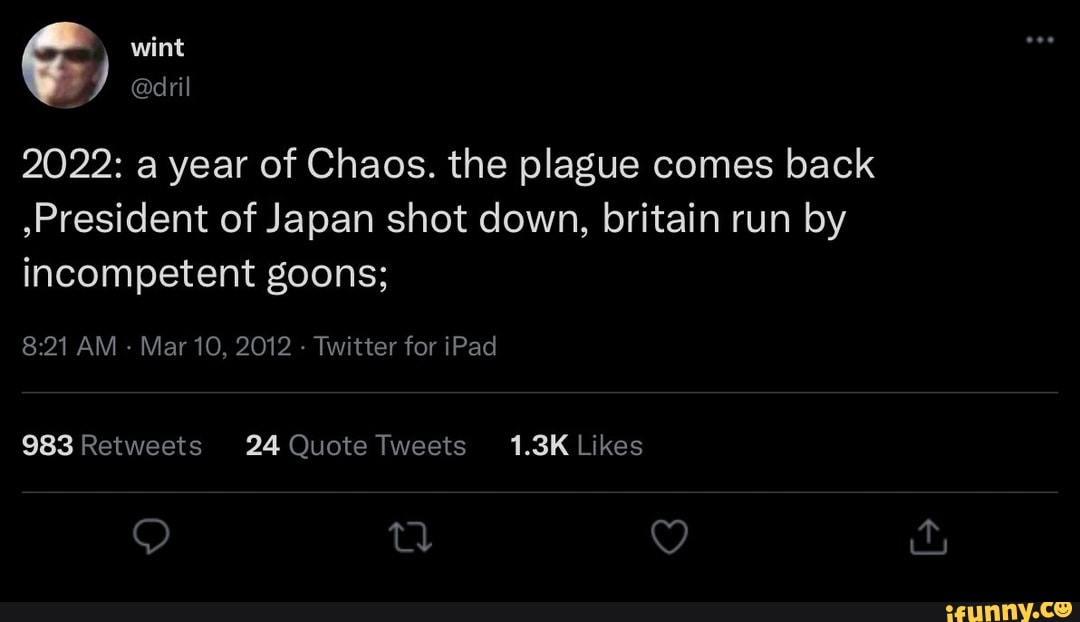The image size is (1080, 622).
Task: Click the 1.3K Likes count
Action: (x=575, y=445)
